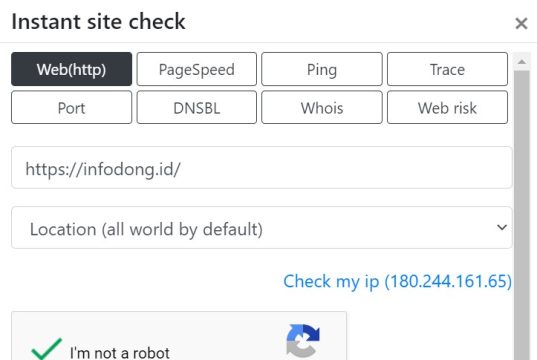Close the Instant site check dialog
This screenshot has height=360, width=537.
coord(521,24)
